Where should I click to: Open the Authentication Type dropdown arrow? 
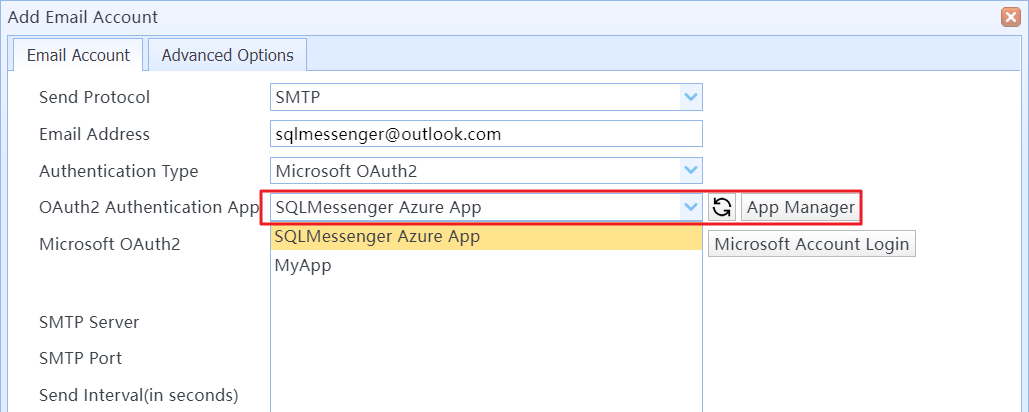pyautogui.click(x=690, y=171)
